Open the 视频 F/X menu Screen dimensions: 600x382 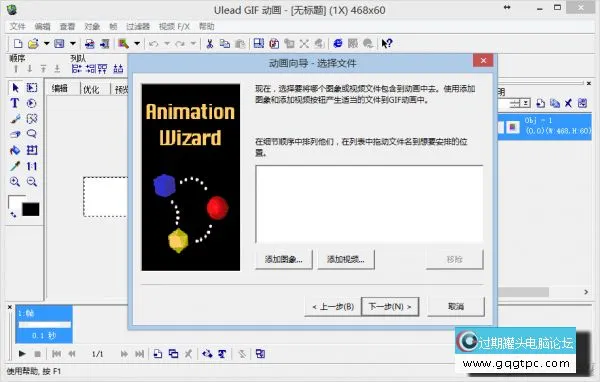click(x=174, y=26)
